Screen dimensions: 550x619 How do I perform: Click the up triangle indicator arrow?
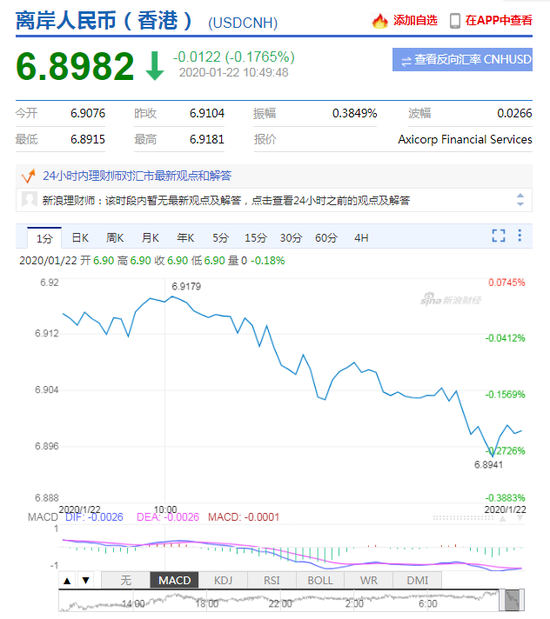[x=67, y=580]
